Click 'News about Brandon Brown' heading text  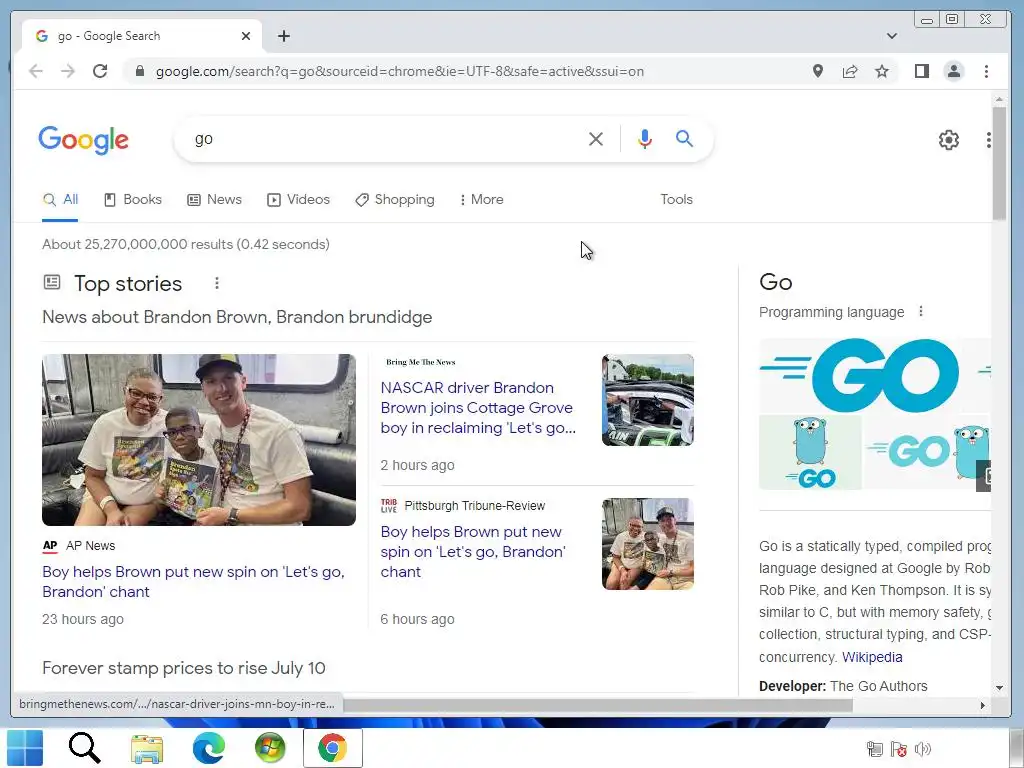[236, 317]
